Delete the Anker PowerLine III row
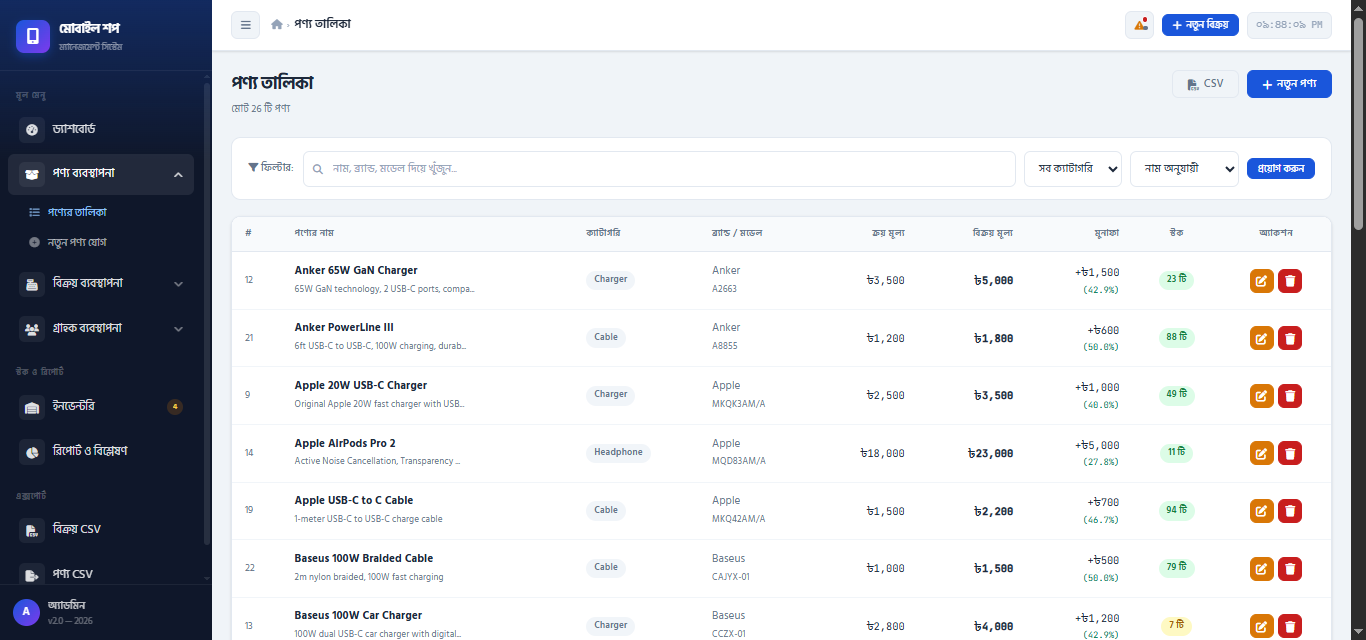Image resolution: width=1366 pixels, height=640 pixels. (1290, 338)
